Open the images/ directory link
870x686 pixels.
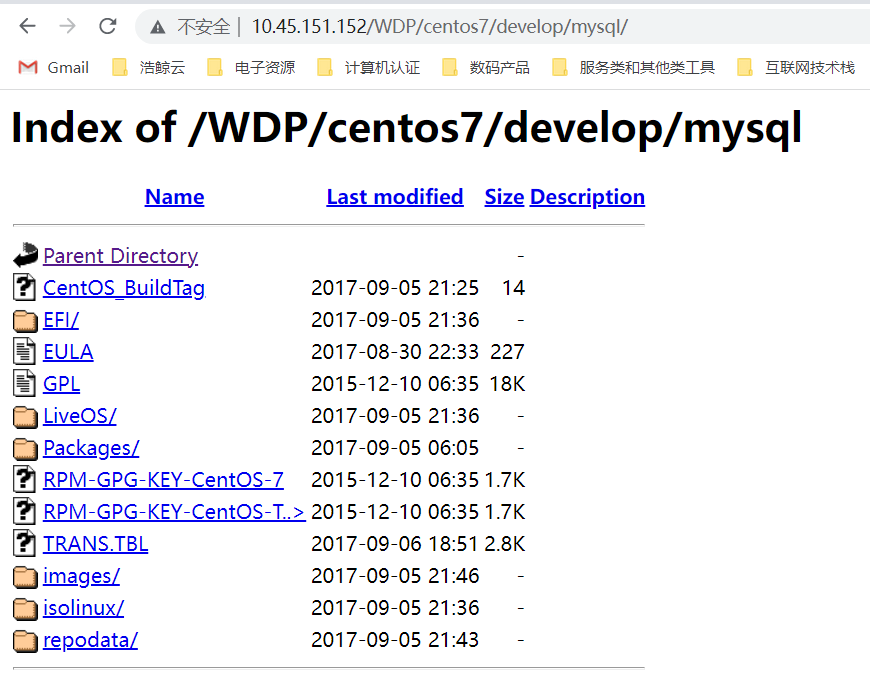pyautogui.click(x=81, y=576)
